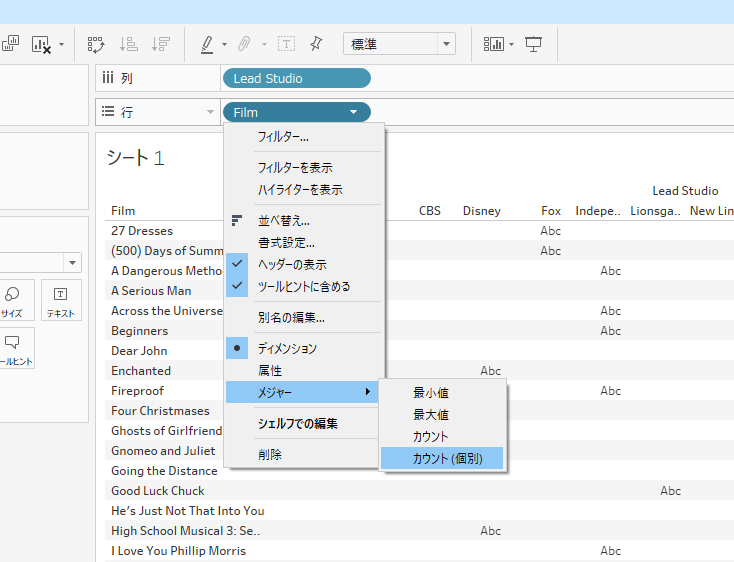Click the tooltip marks card button
The height and width of the screenshot is (562, 734).
[14, 348]
